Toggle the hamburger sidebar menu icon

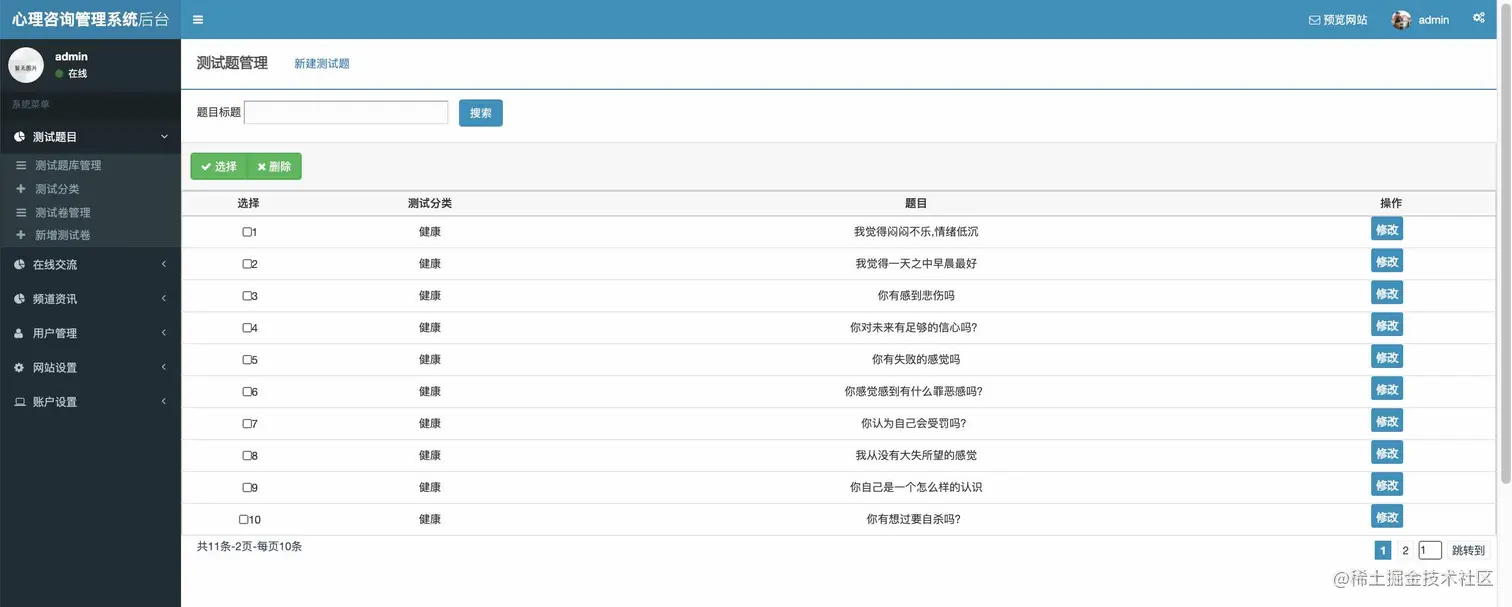point(198,20)
